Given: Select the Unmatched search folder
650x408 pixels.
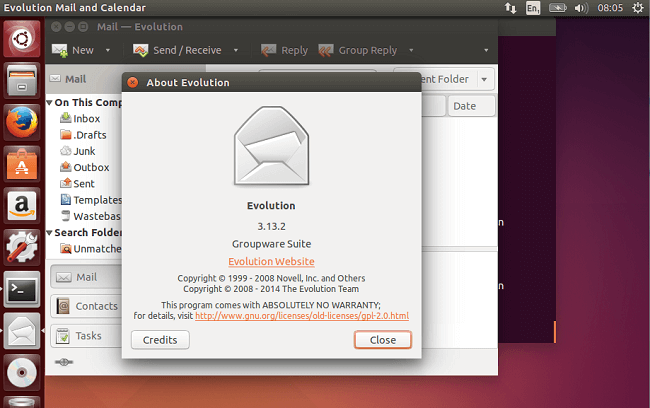Looking at the screenshot, I should point(91,249).
